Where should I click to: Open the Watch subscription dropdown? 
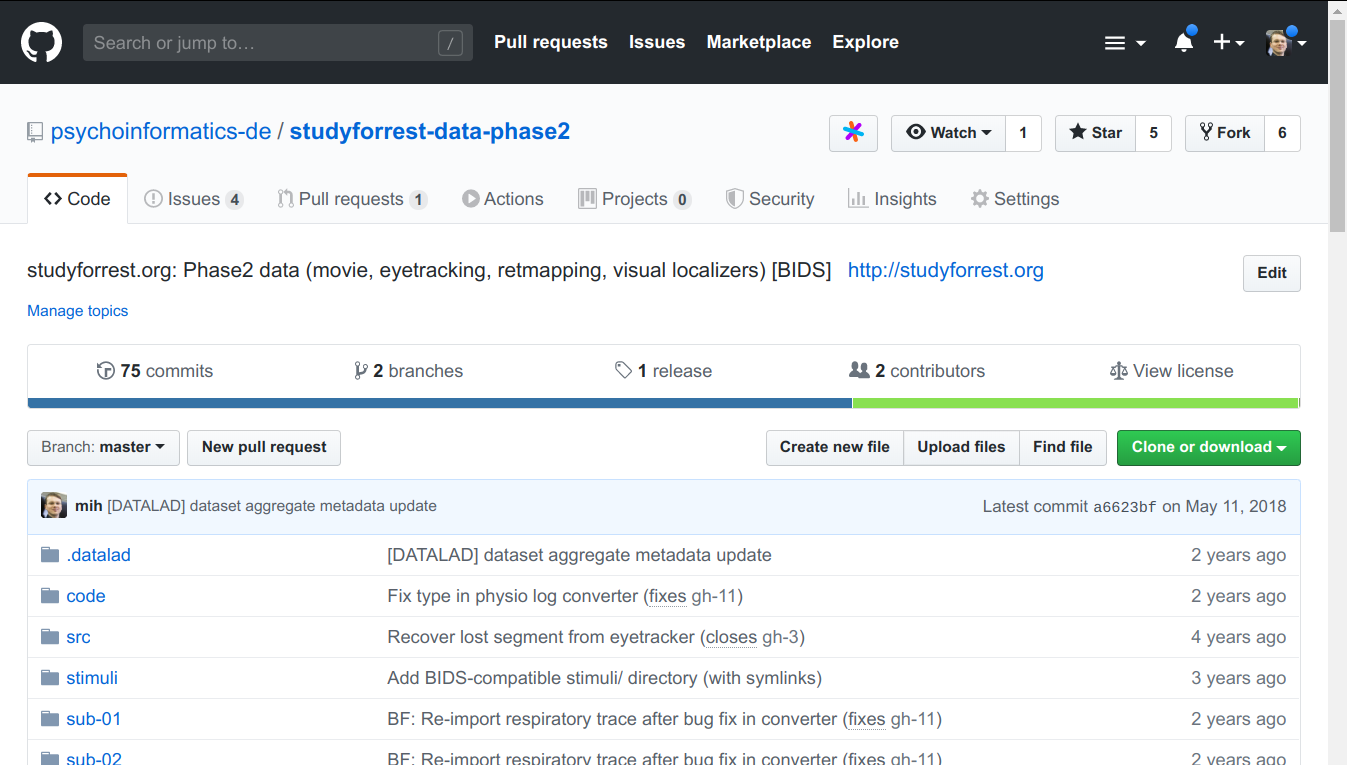[948, 133]
